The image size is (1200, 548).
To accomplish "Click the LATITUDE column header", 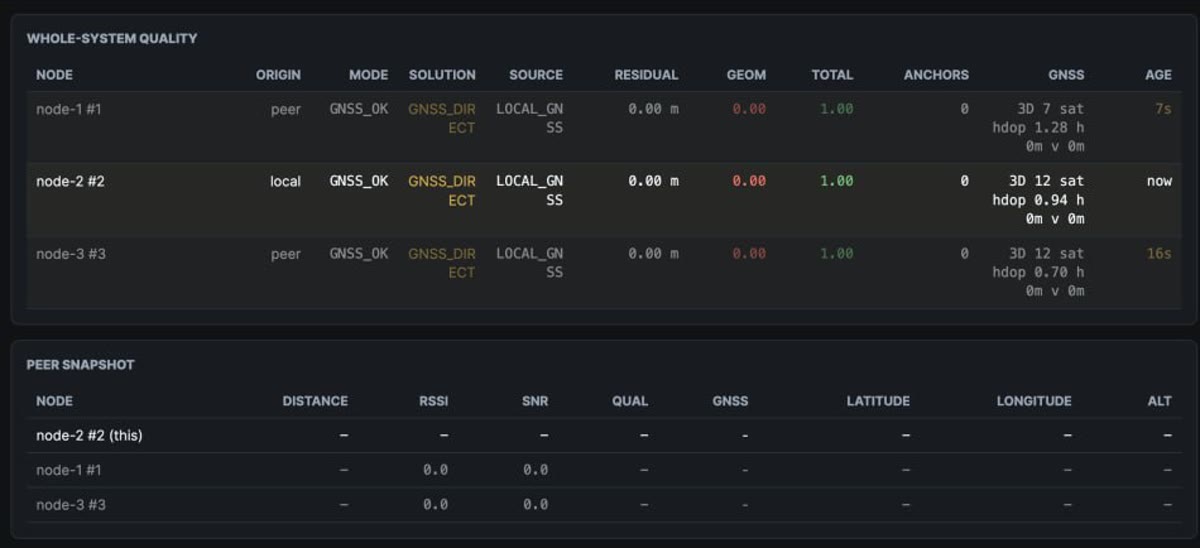I will [x=878, y=401].
